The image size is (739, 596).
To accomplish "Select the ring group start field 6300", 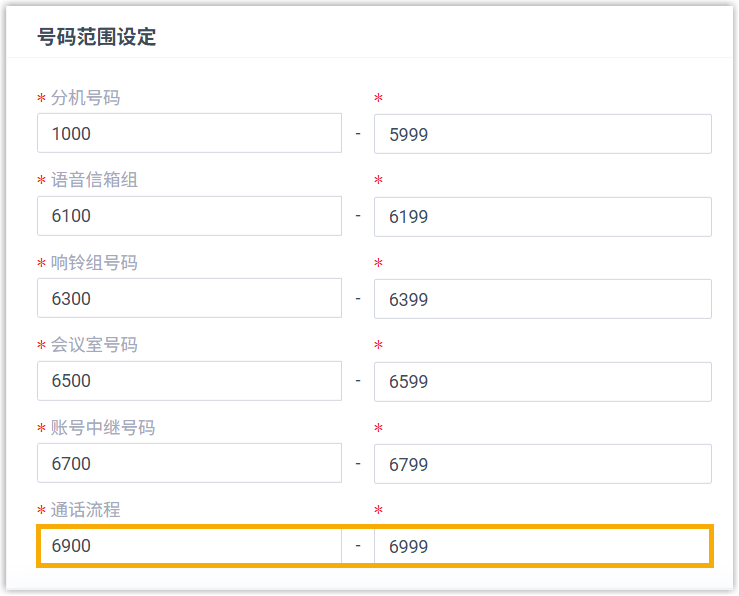I will click(x=189, y=298).
